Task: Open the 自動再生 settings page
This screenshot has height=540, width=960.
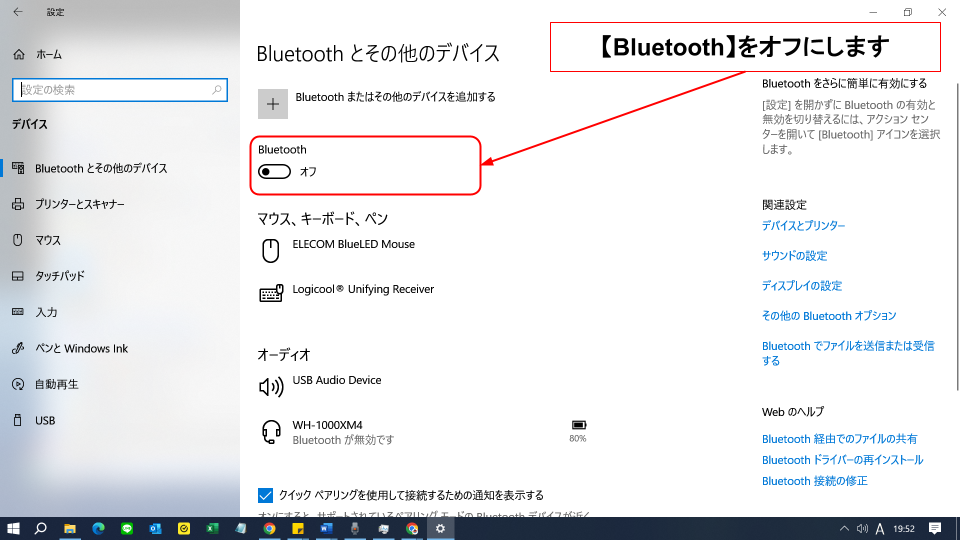Action: 56,384
